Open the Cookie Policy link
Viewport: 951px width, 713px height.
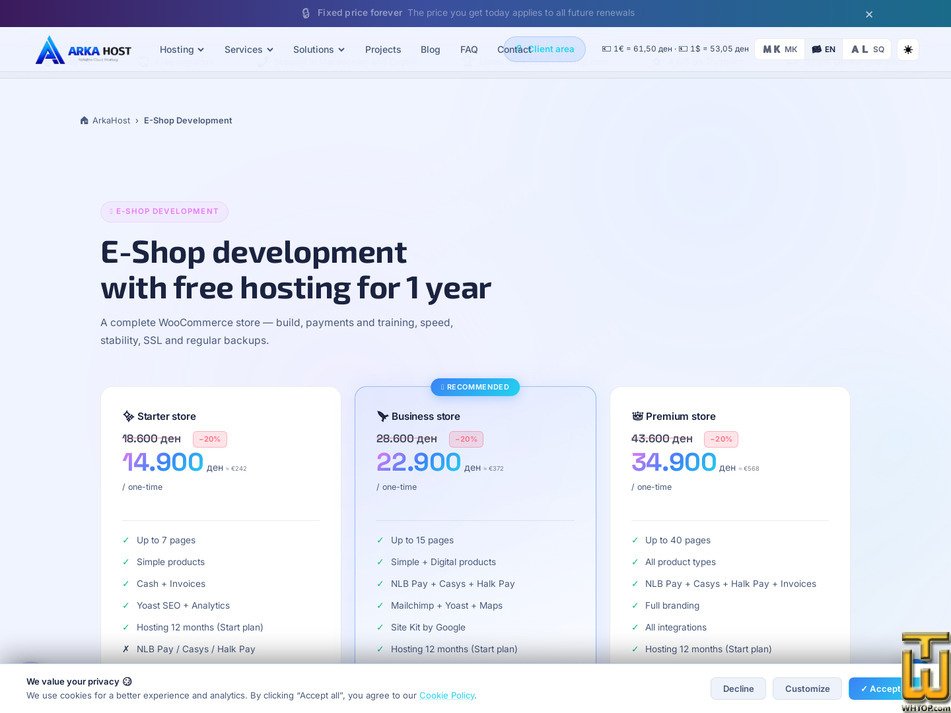446,695
